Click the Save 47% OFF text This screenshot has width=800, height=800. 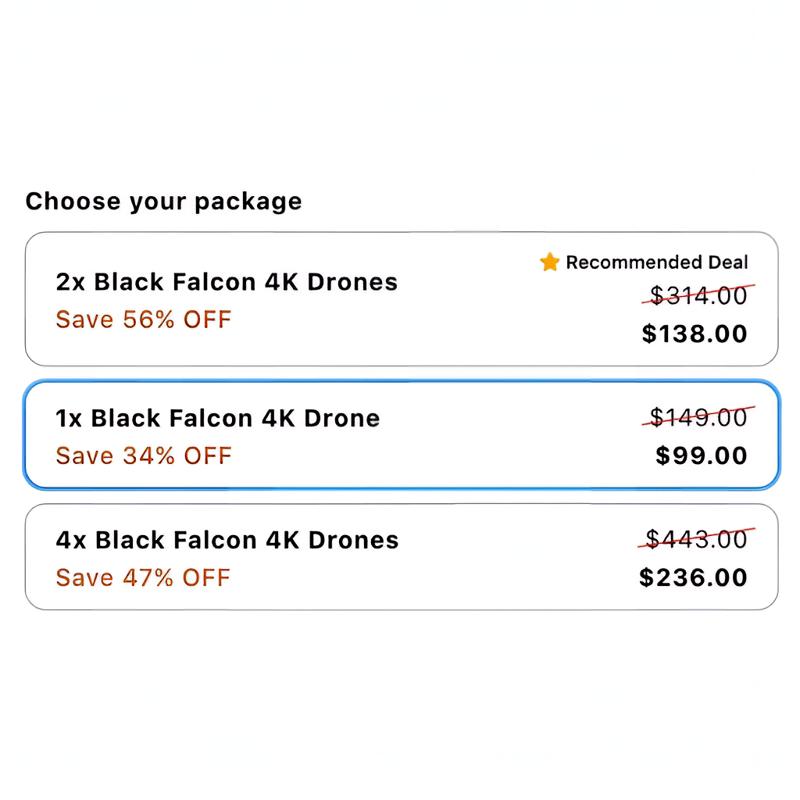coord(143,578)
